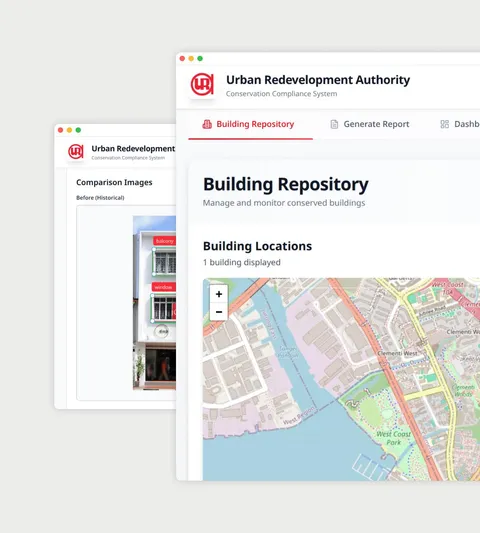
Task: Select the Building Repository tab label
Action: pyautogui.click(x=255, y=124)
